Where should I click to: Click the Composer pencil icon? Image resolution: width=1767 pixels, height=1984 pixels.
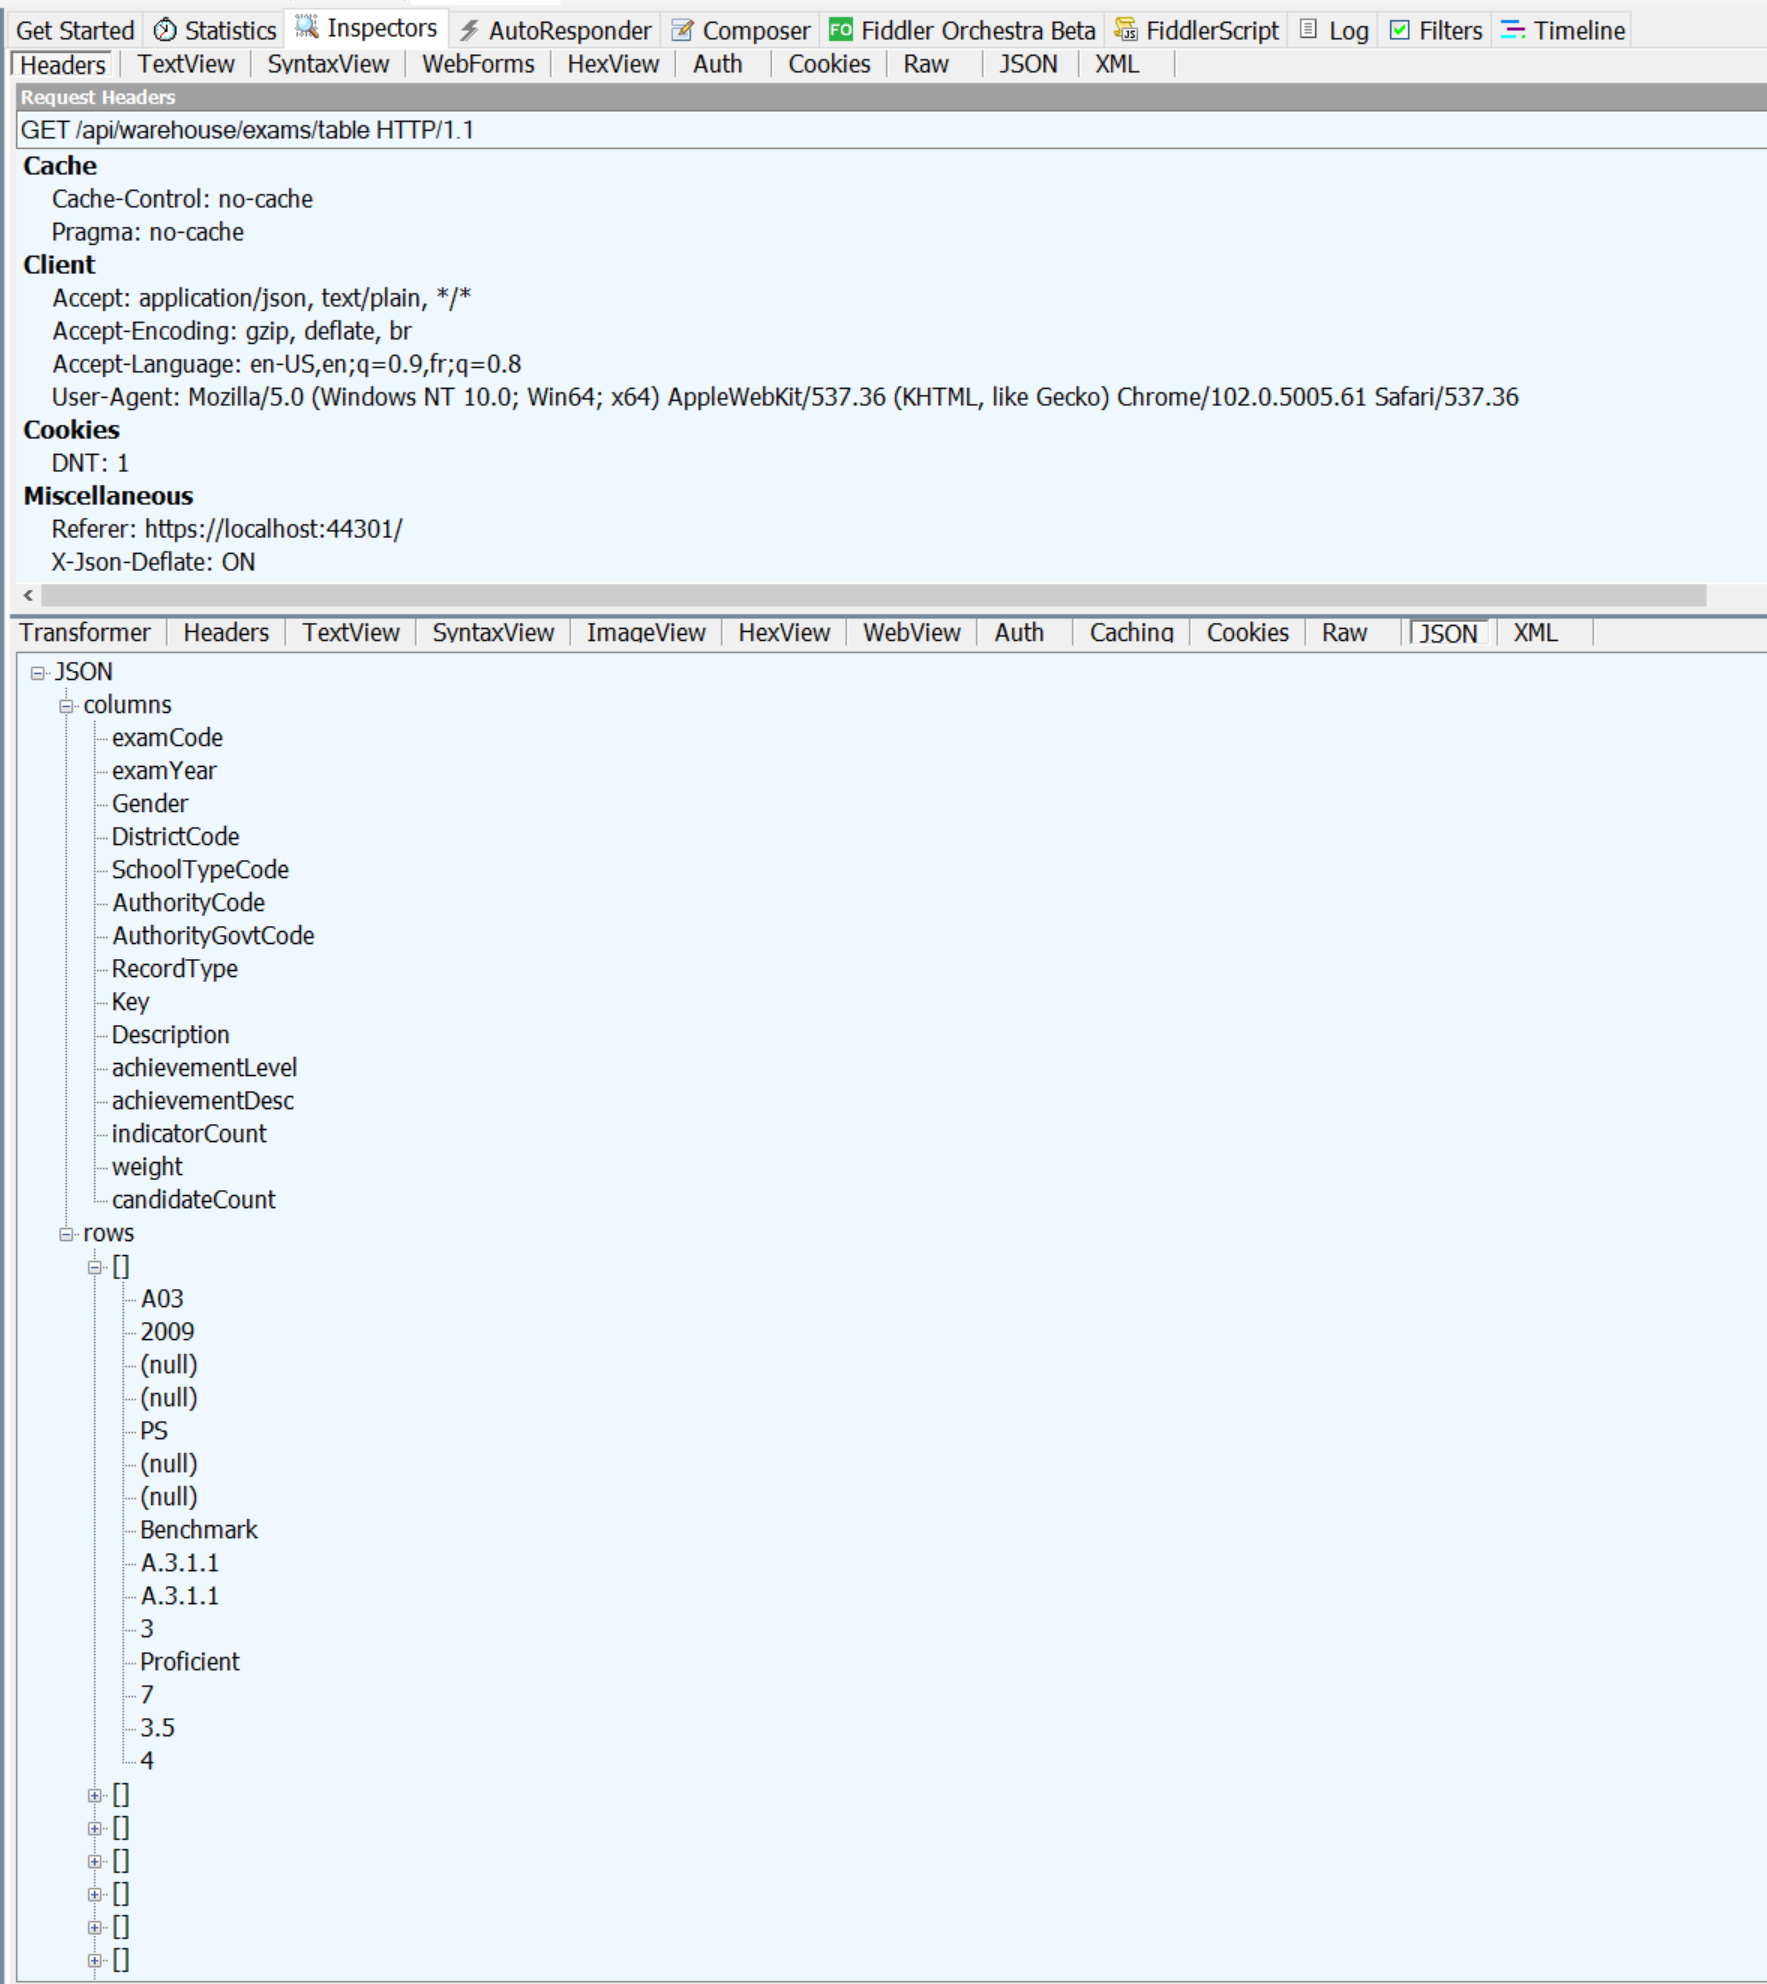(682, 30)
